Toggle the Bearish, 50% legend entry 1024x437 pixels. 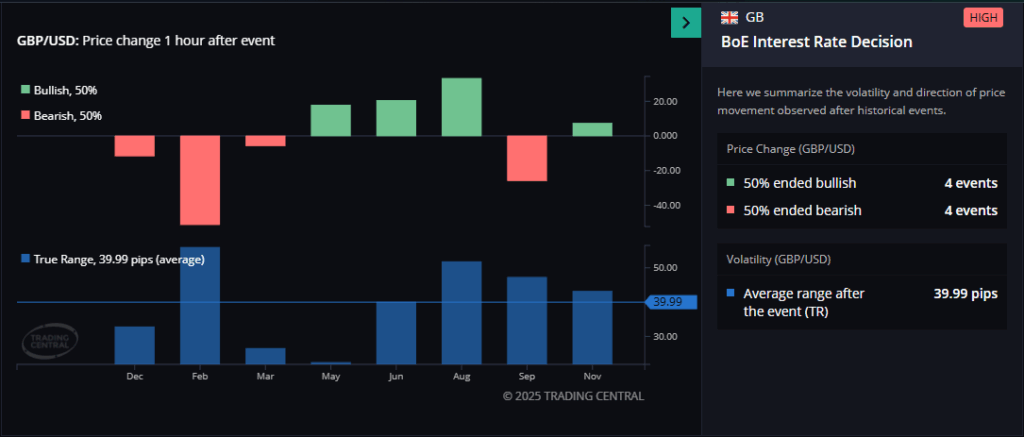[x=66, y=116]
